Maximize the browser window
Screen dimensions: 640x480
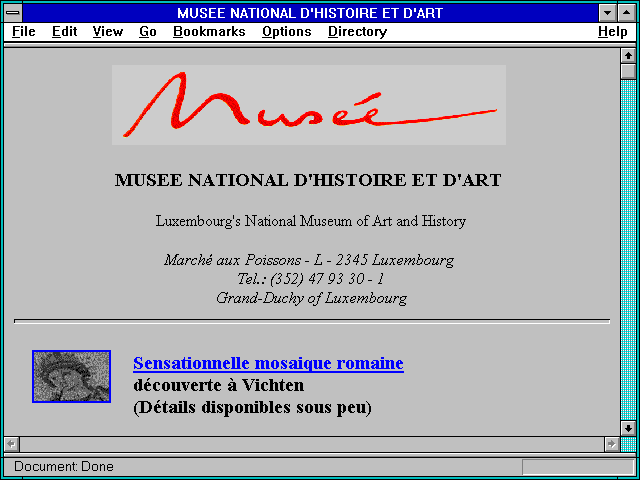(x=627, y=13)
